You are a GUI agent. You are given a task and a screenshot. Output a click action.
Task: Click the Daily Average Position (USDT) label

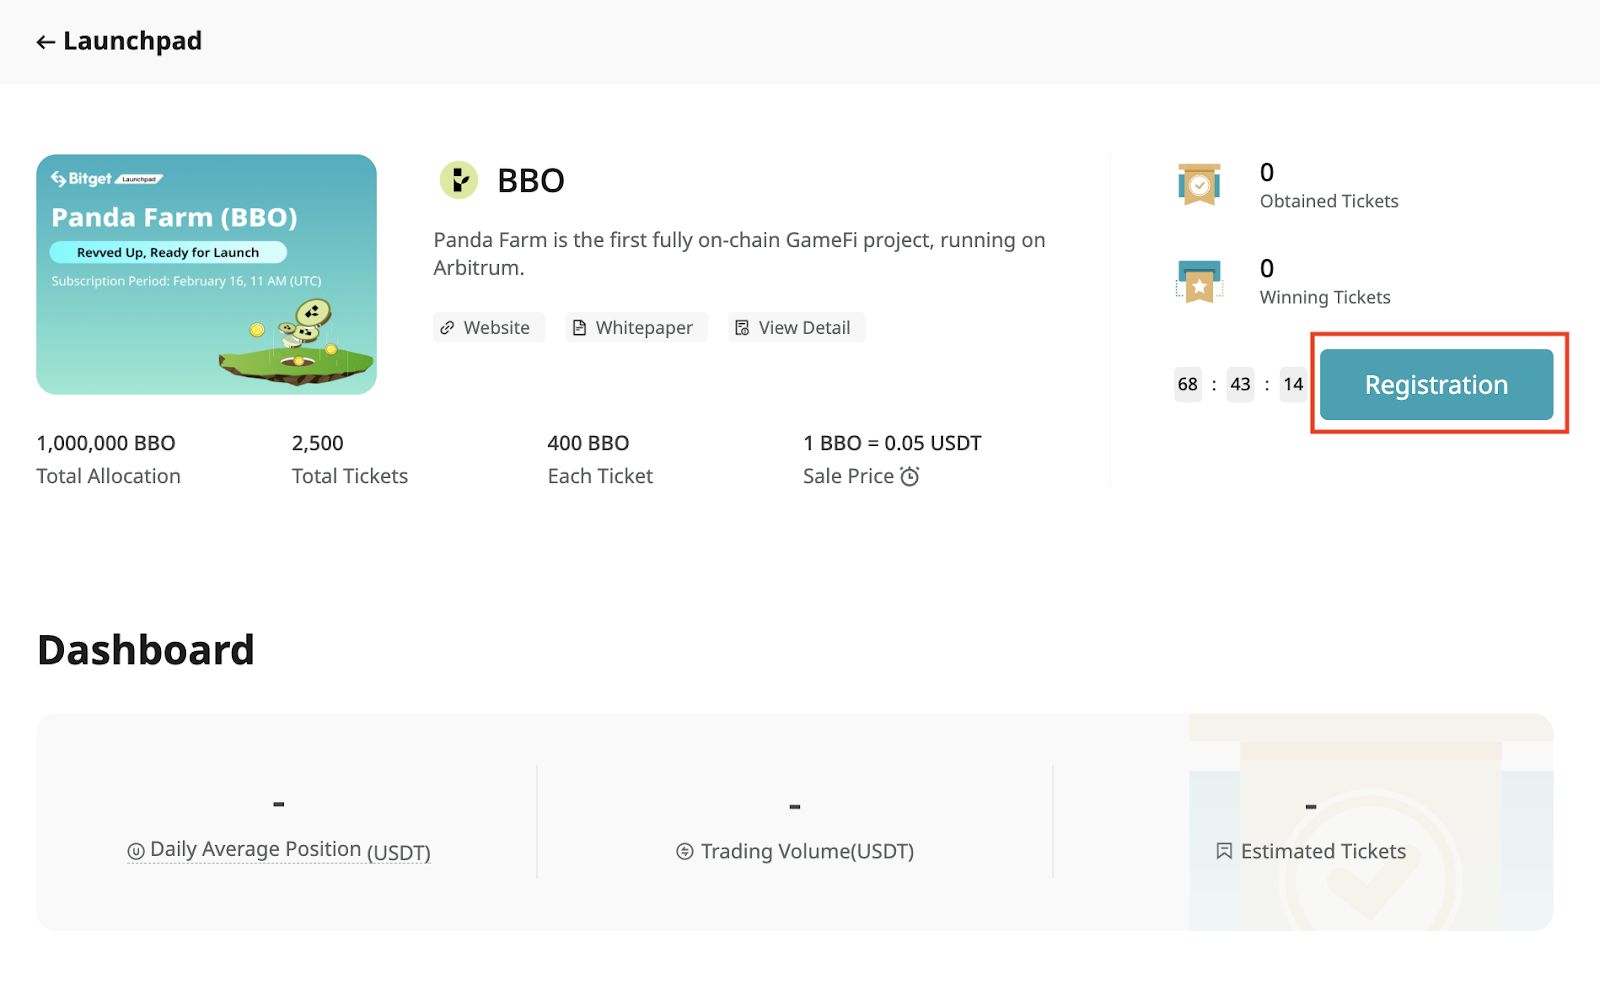coord(290,850)
